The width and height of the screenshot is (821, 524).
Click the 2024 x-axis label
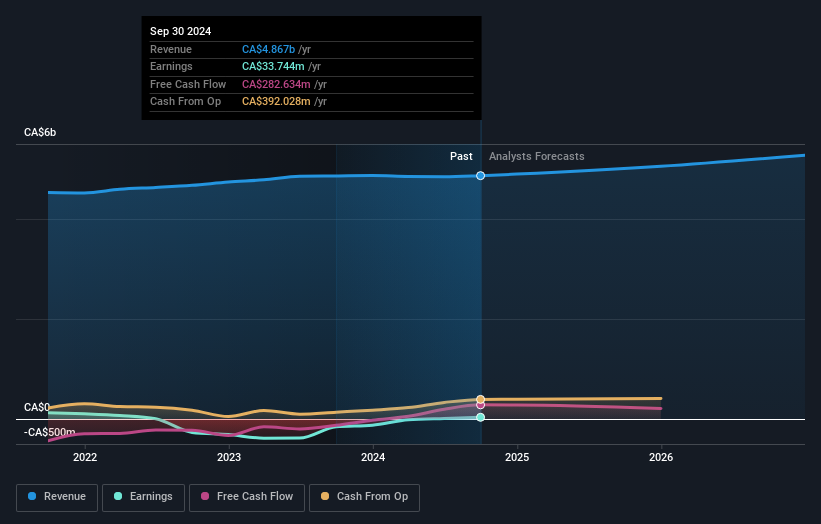point(373,457)
